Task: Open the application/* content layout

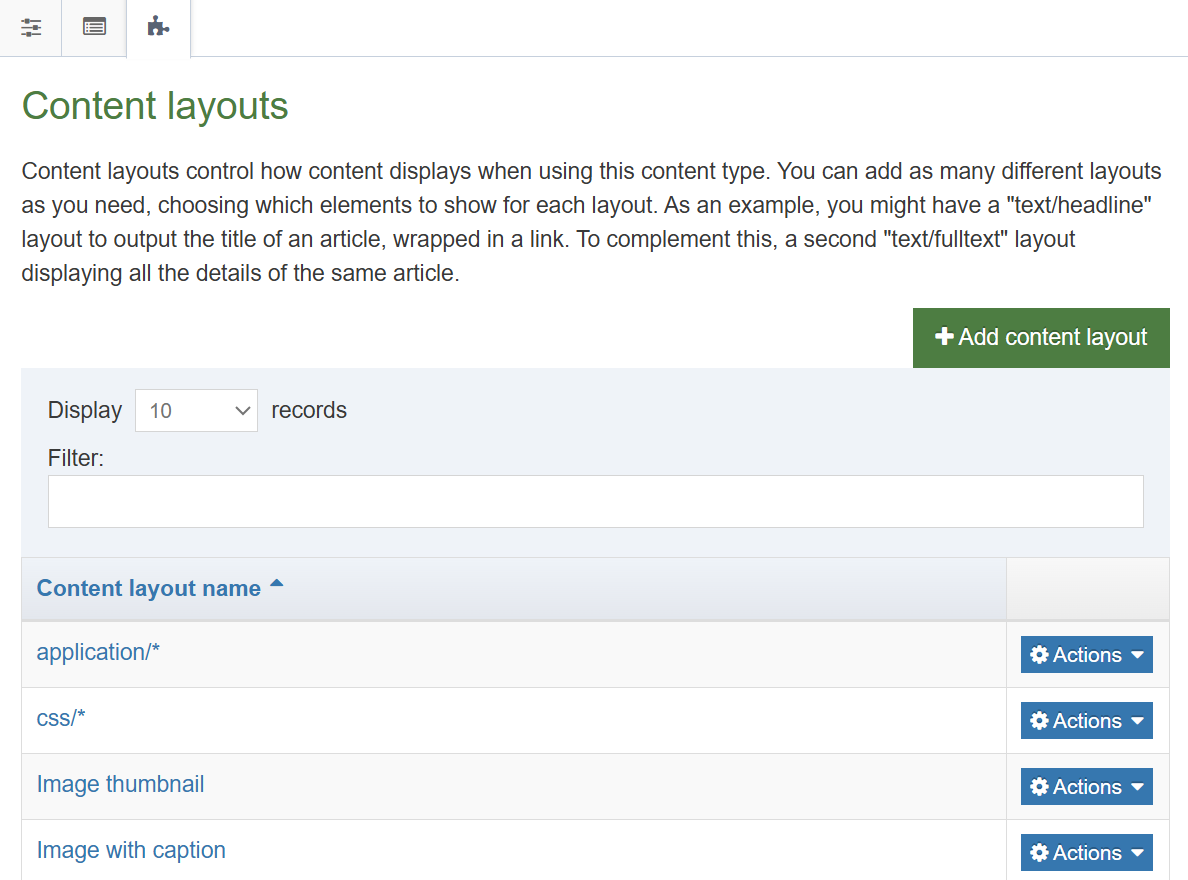Action: coord(98,652)
